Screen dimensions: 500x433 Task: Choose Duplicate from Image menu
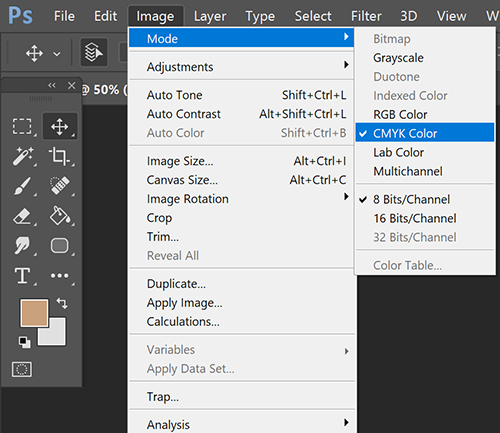point(241,284)
